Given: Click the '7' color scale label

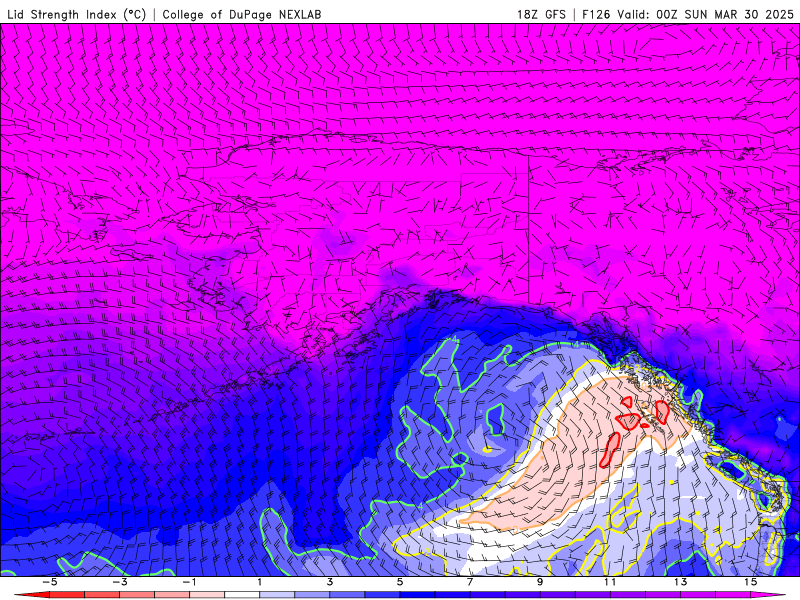Looking at the screenshot, I should pyautogui.click(x=470, y=582).
